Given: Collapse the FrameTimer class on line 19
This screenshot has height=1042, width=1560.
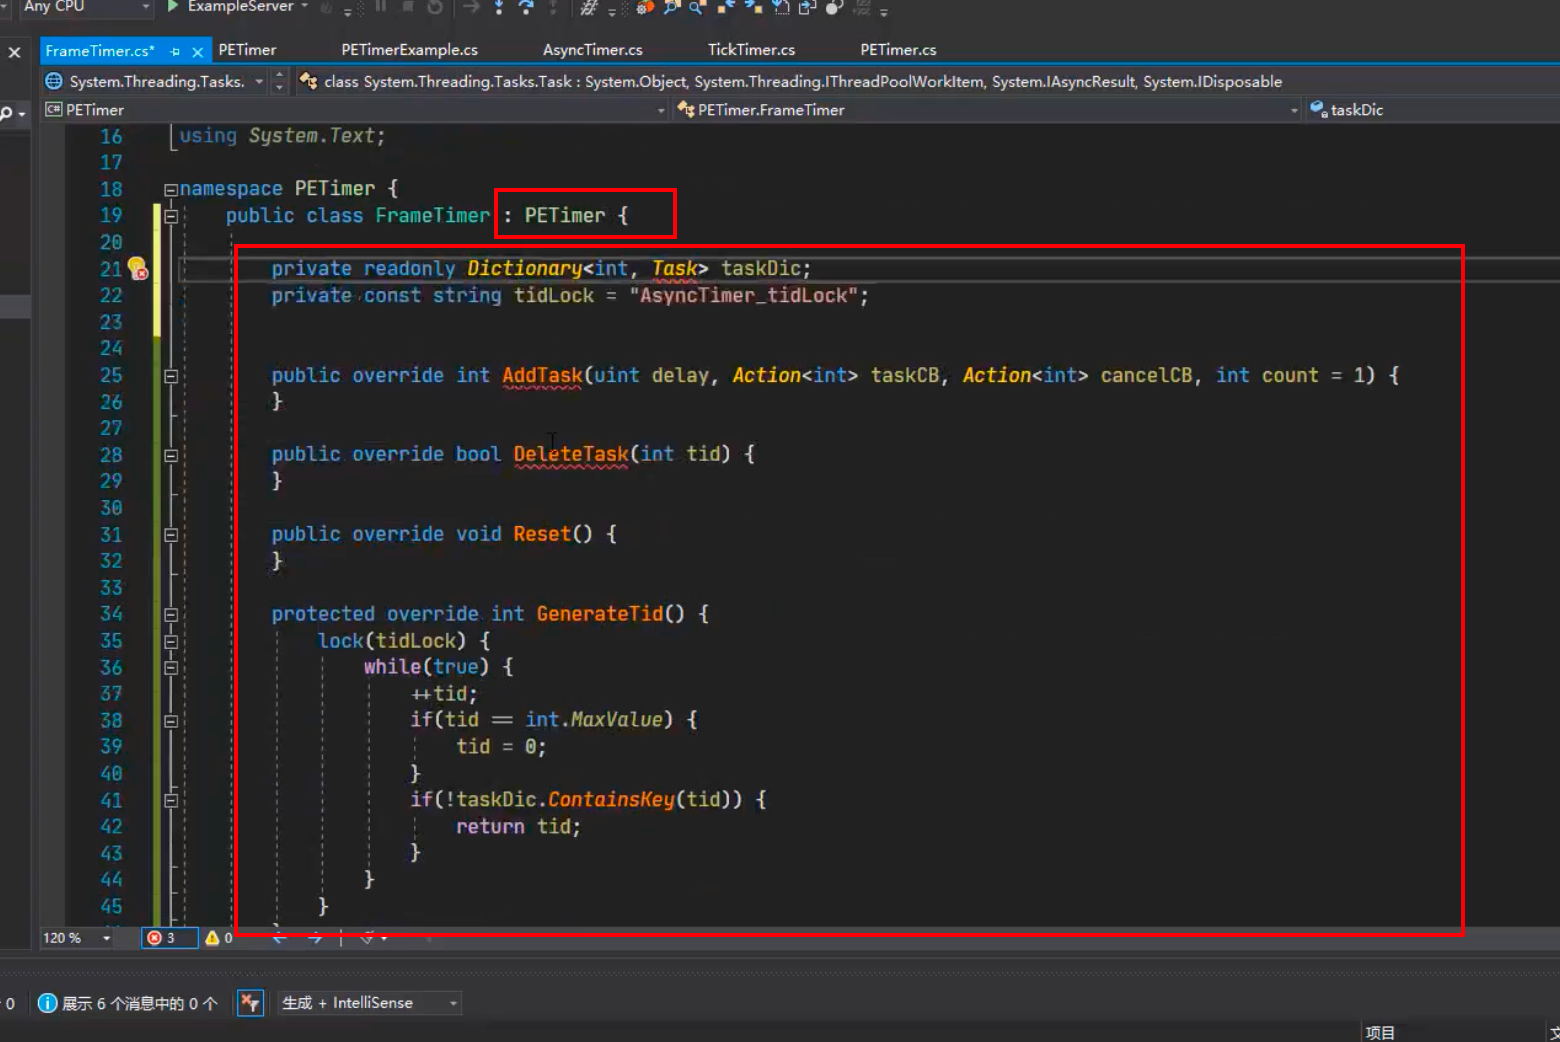Looking at the screenshot, I should (171, 216).
